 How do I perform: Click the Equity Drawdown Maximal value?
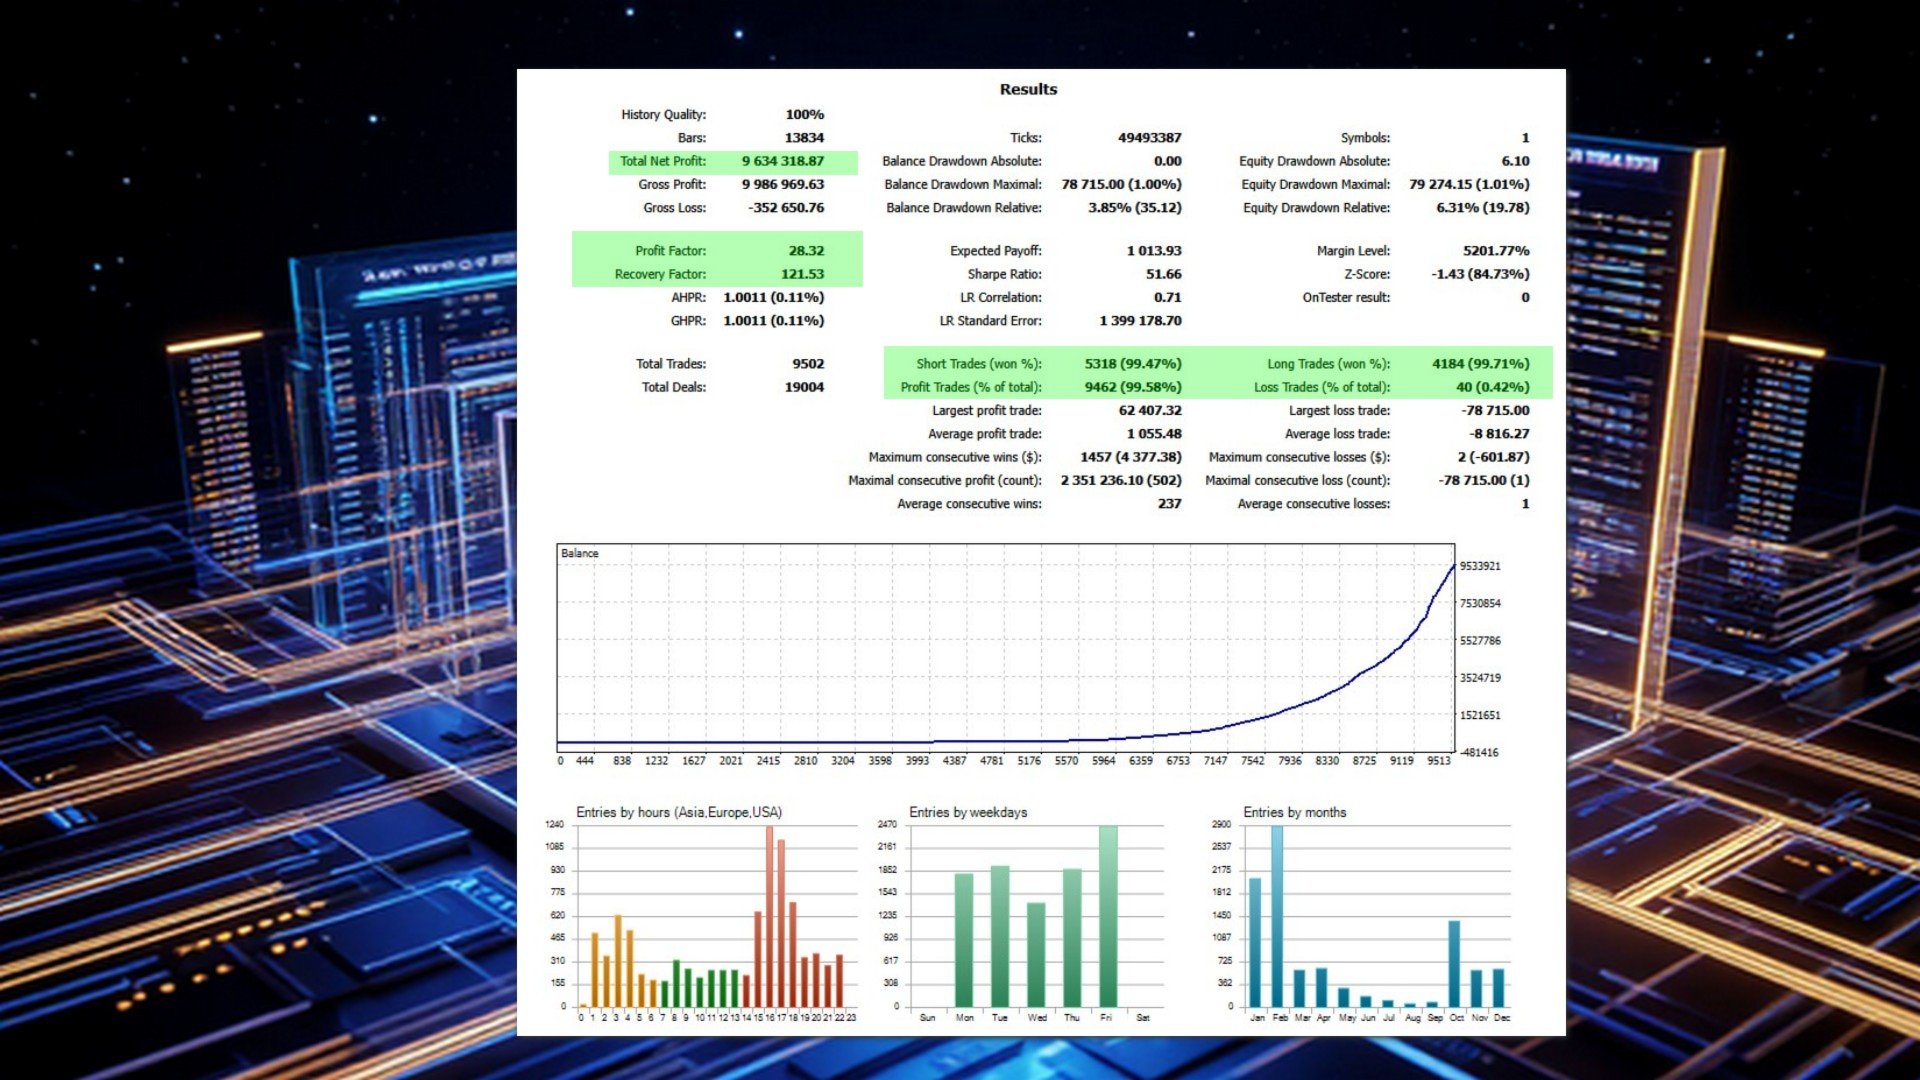(x=1469, y=185)
